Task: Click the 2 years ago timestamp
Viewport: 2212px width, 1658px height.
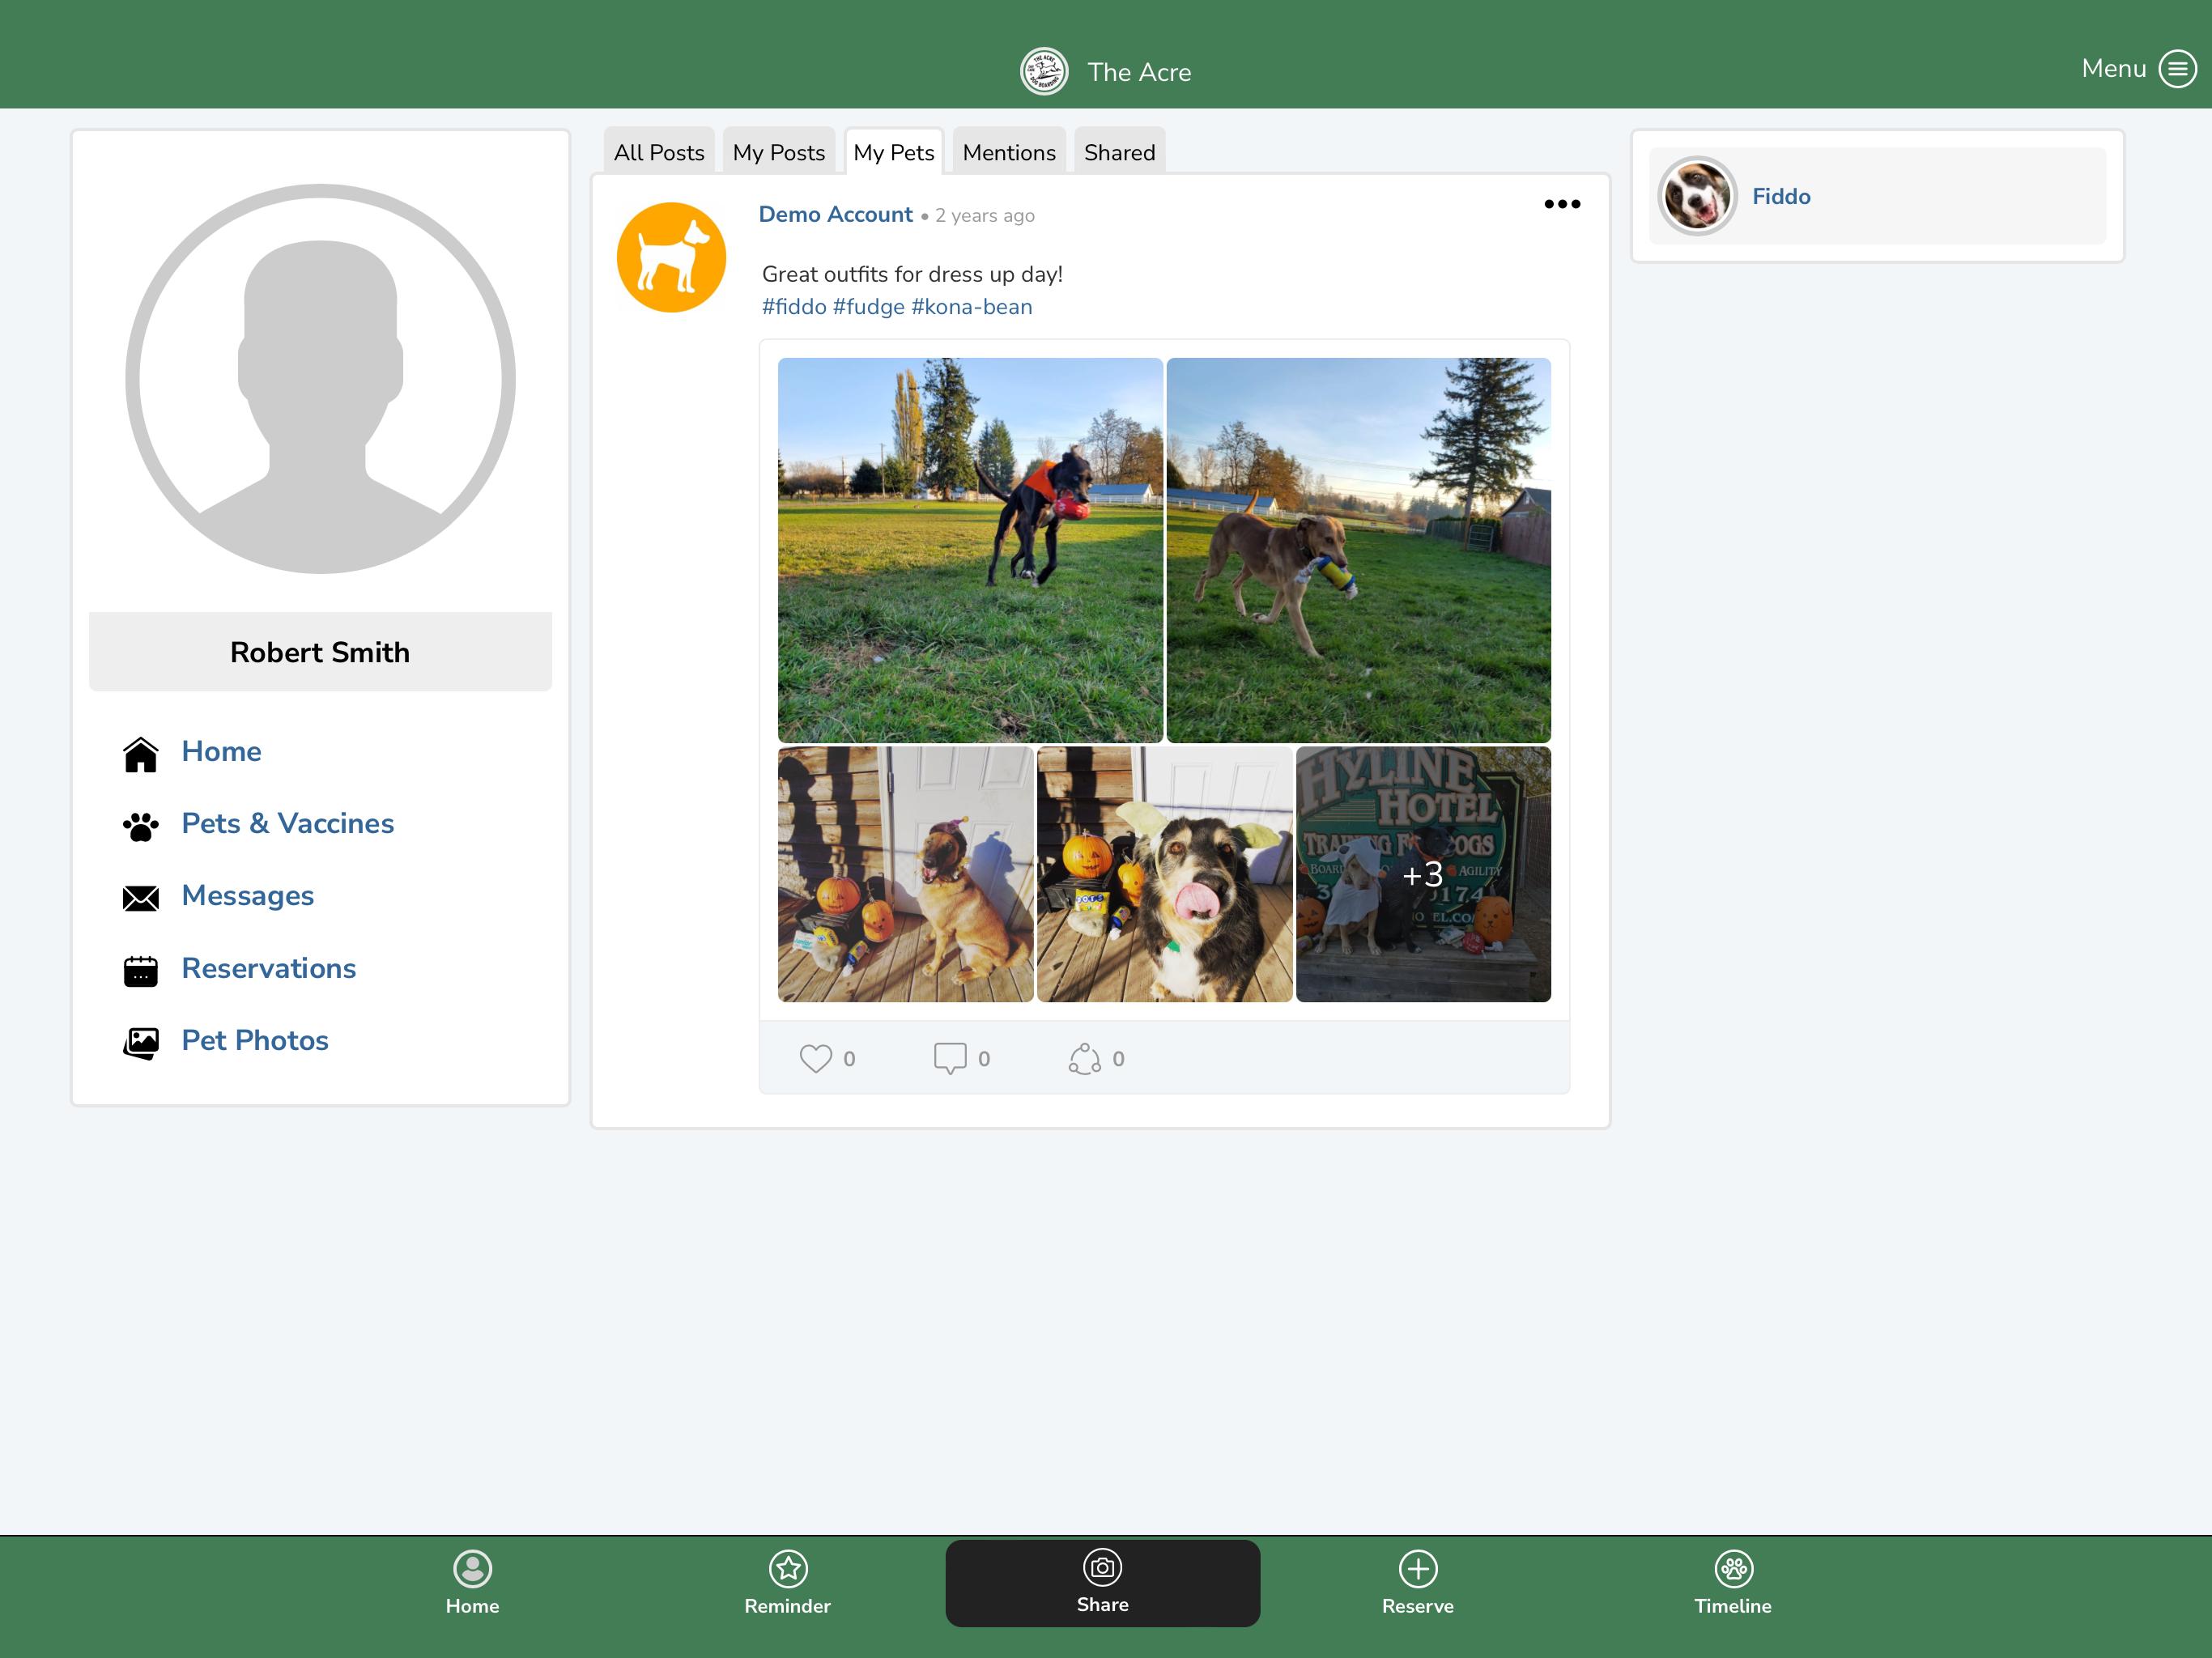Action: (985, 216)
